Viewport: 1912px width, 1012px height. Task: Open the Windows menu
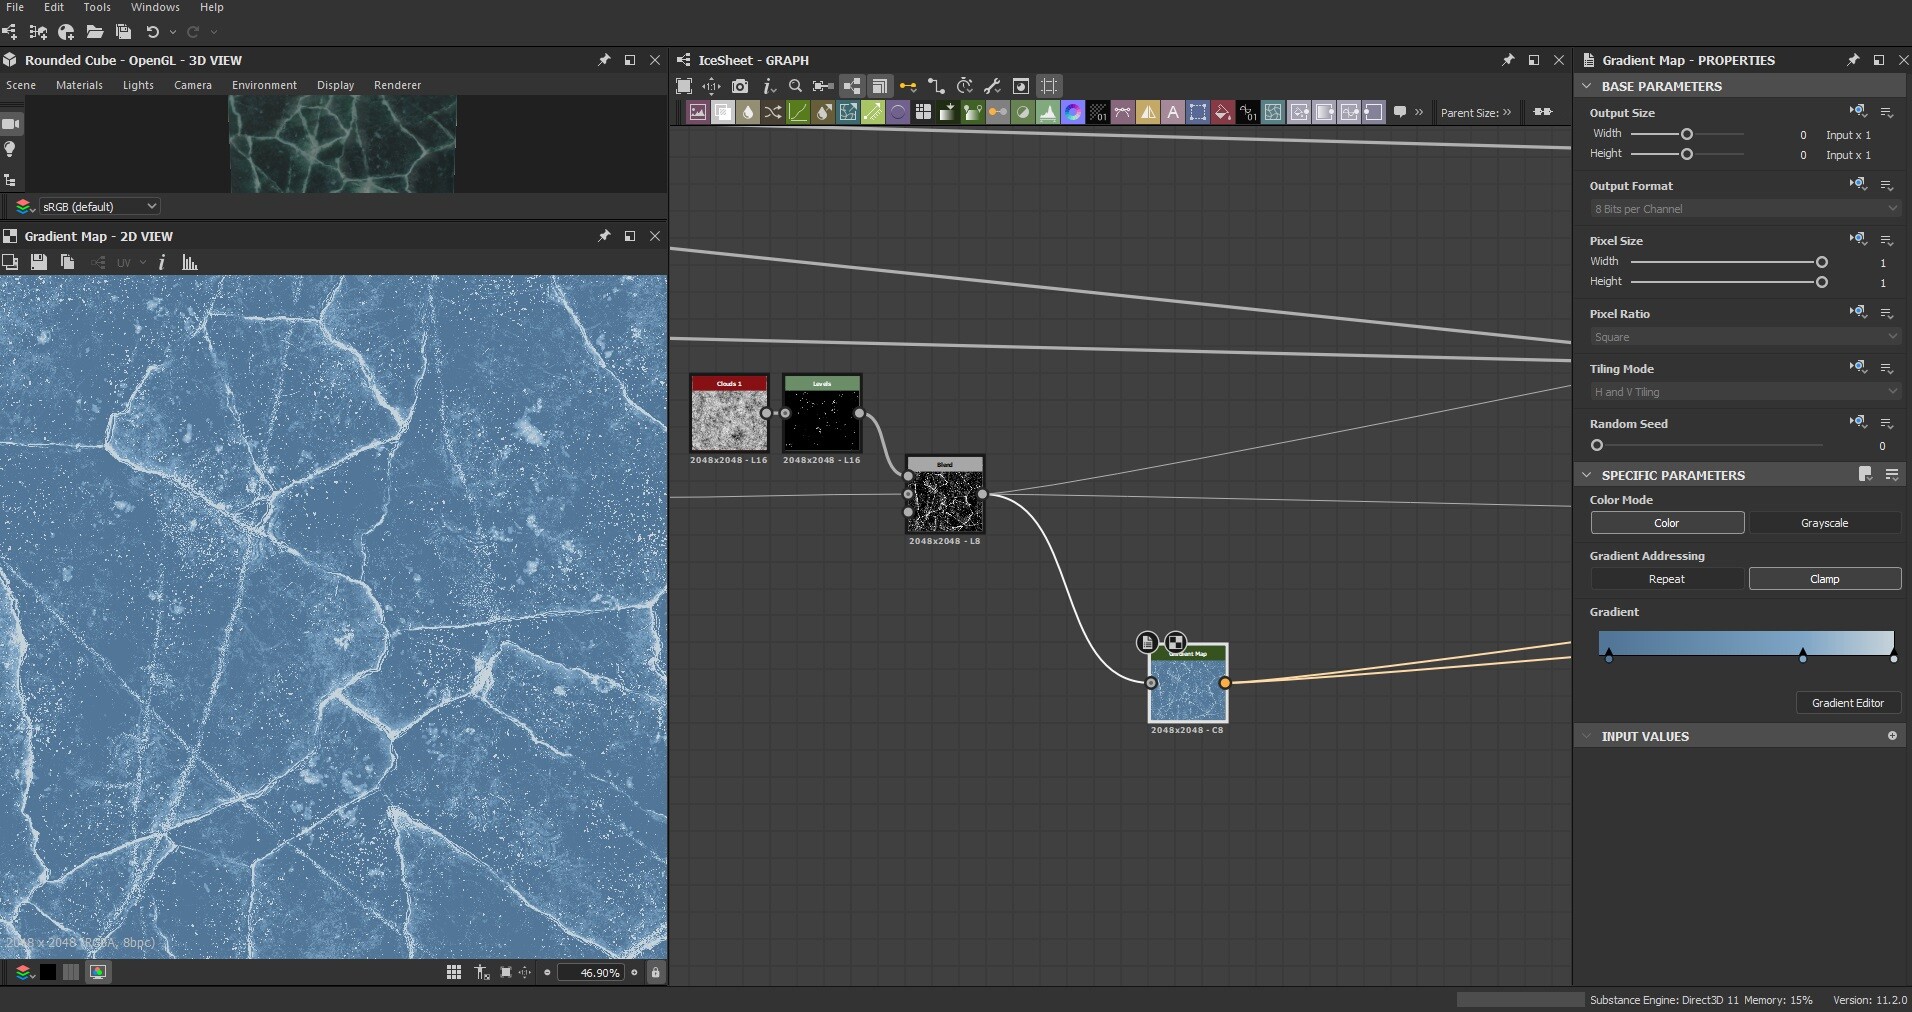[155, 7]
